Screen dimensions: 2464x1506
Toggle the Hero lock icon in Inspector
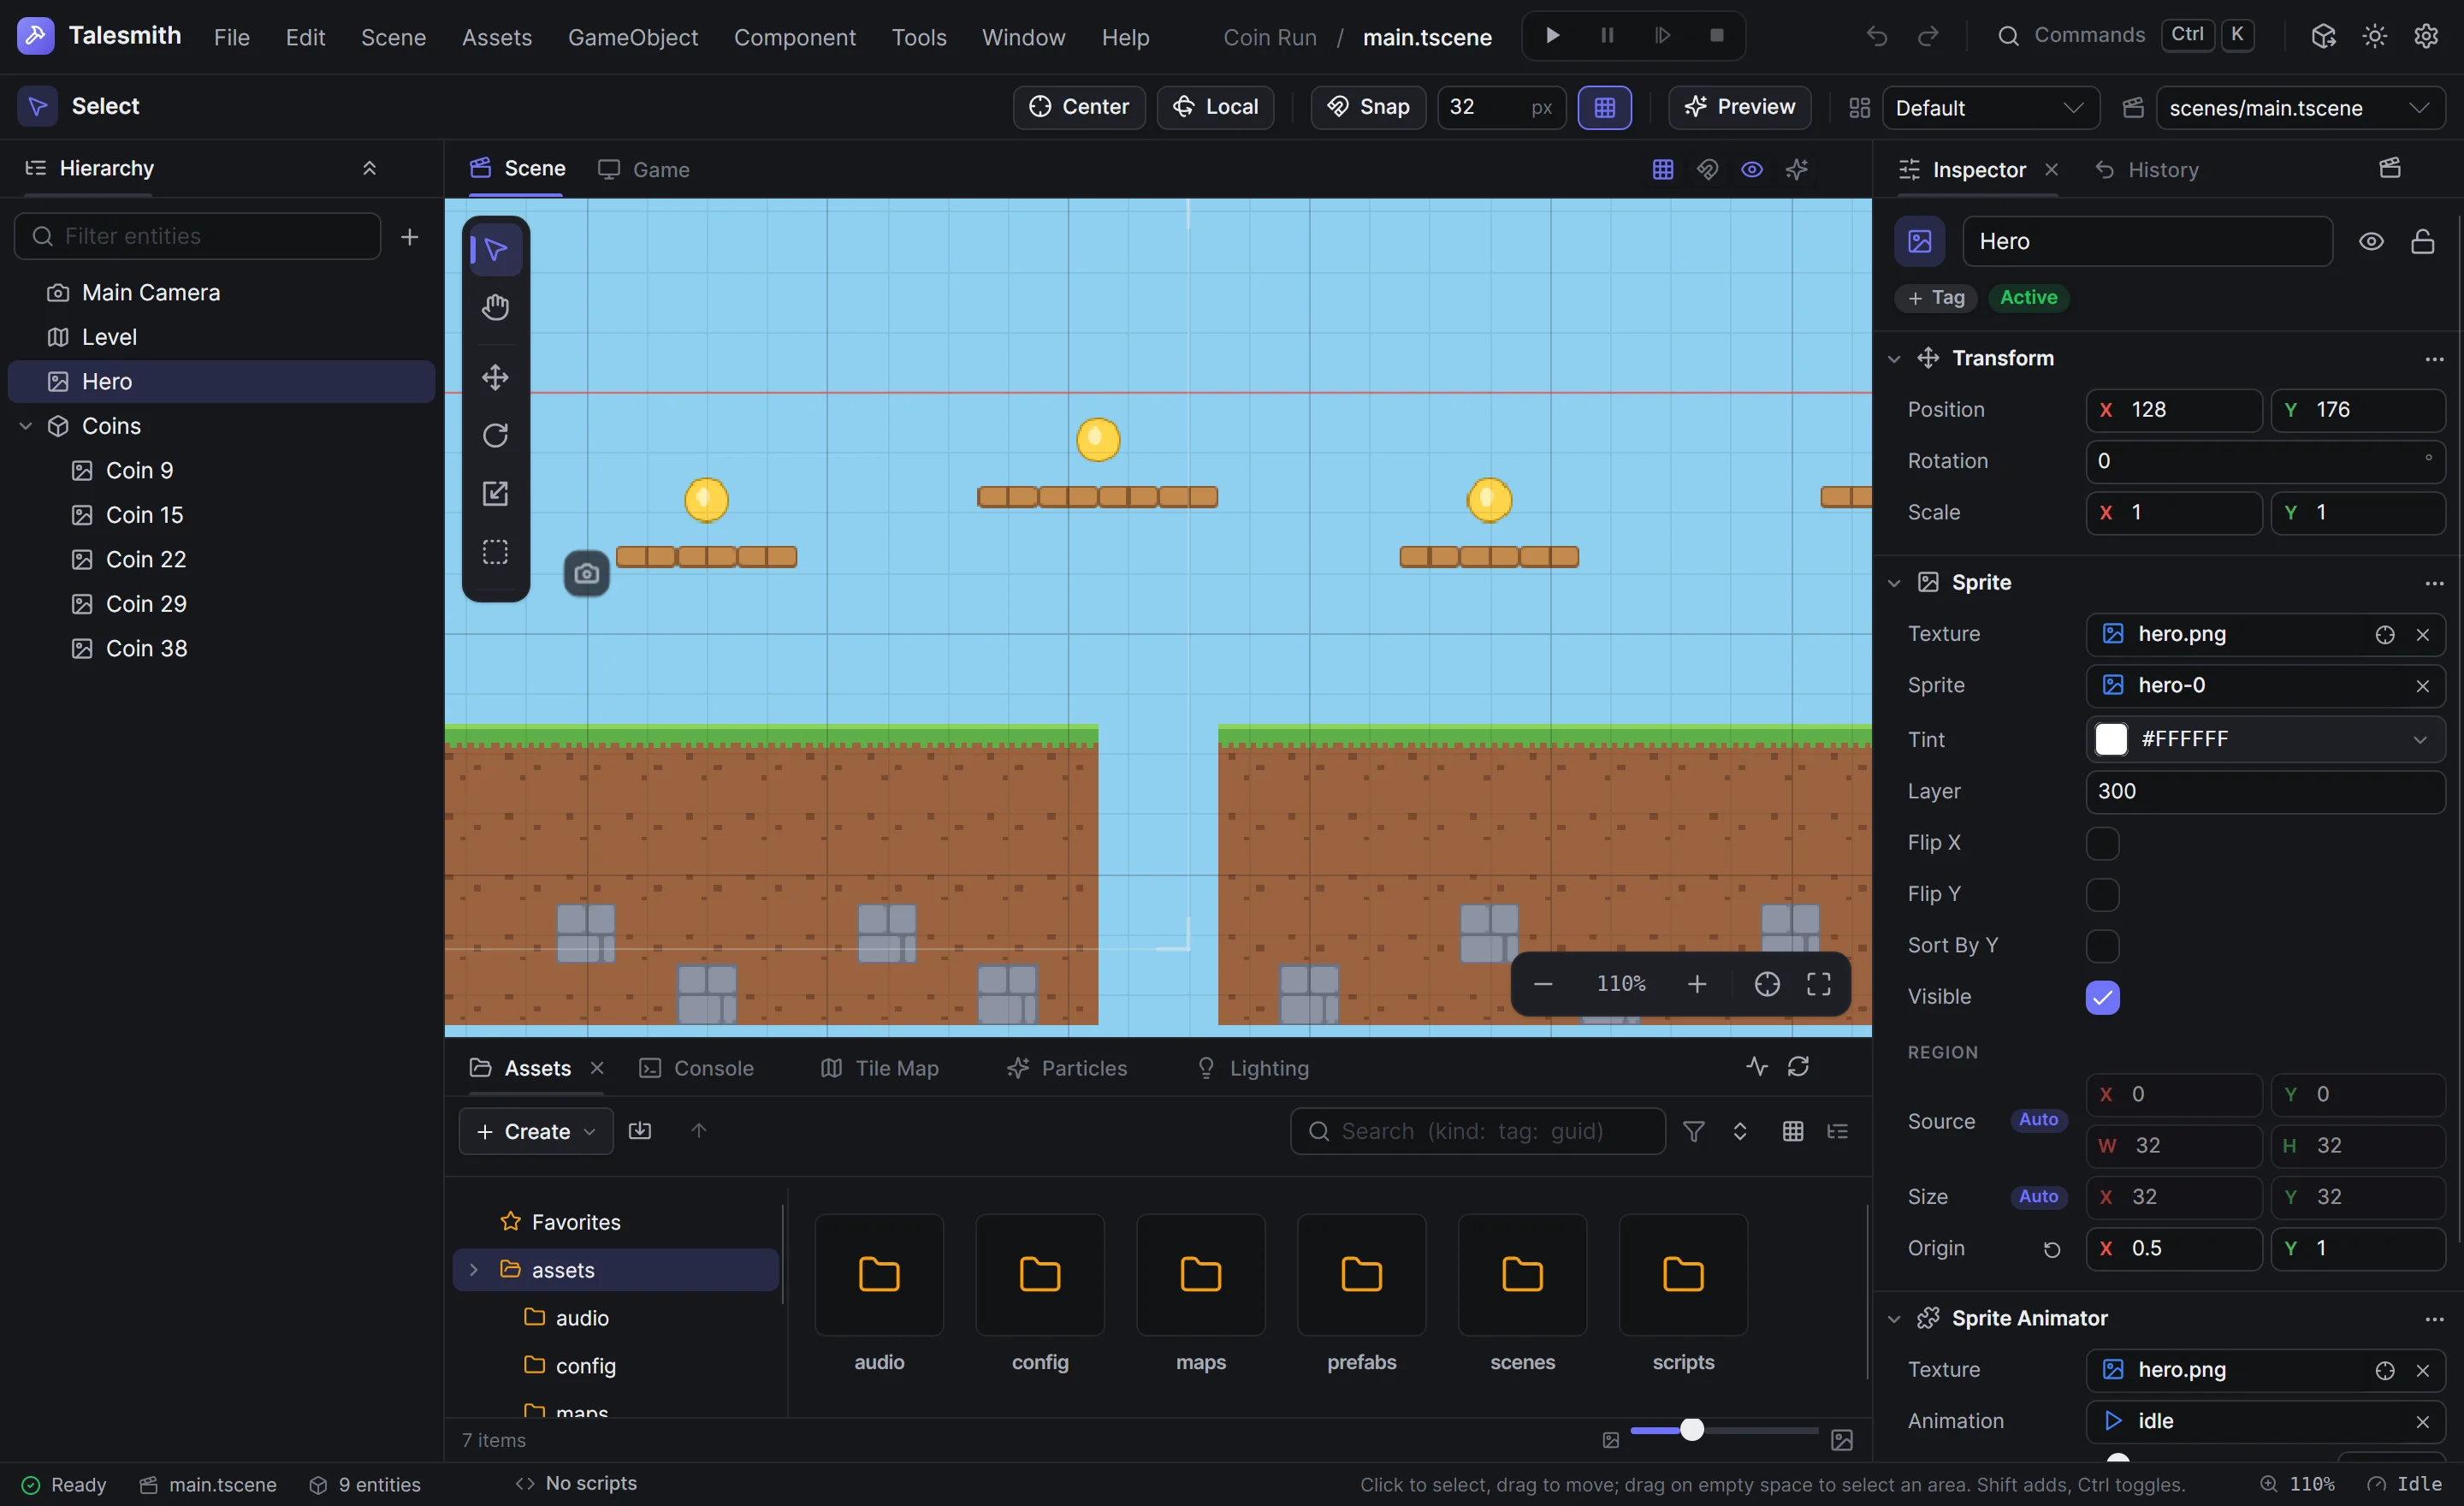[2422, 241]
